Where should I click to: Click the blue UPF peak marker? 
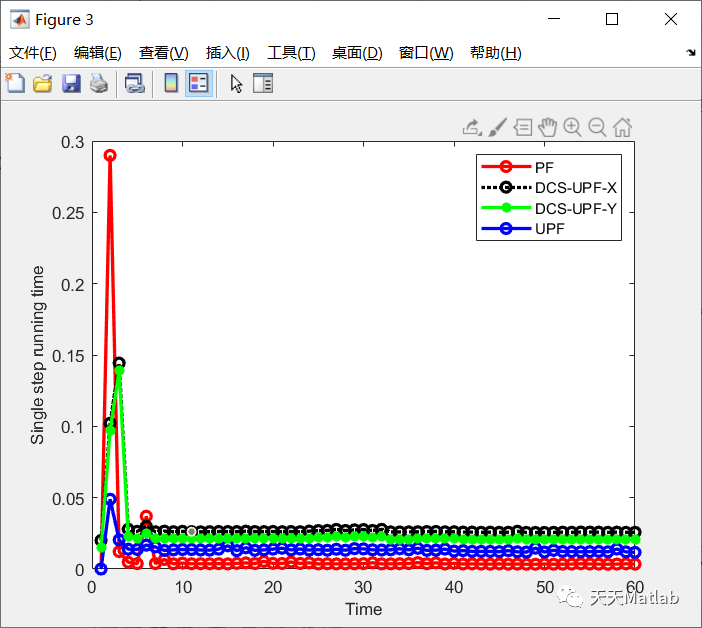tap(111, 499)
